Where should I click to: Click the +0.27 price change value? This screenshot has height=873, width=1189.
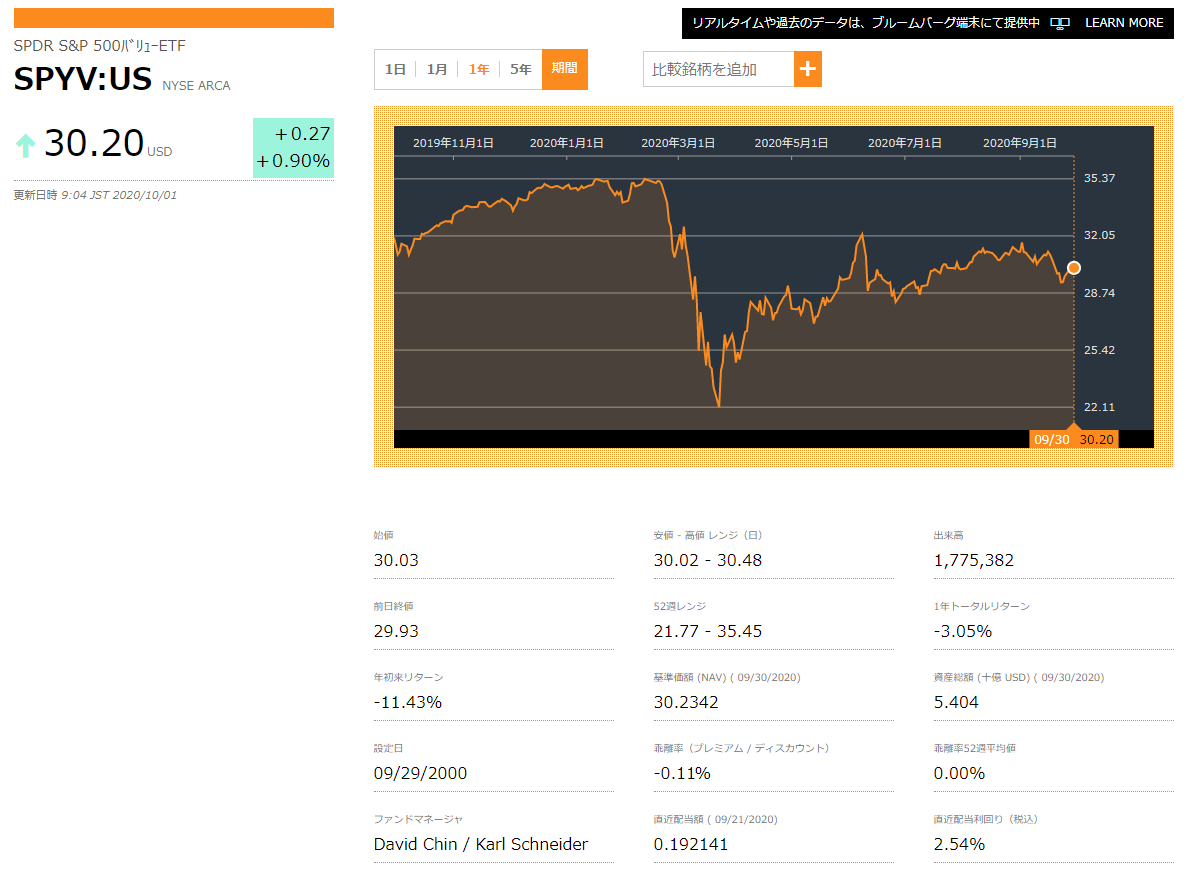(x=302, y=133)
